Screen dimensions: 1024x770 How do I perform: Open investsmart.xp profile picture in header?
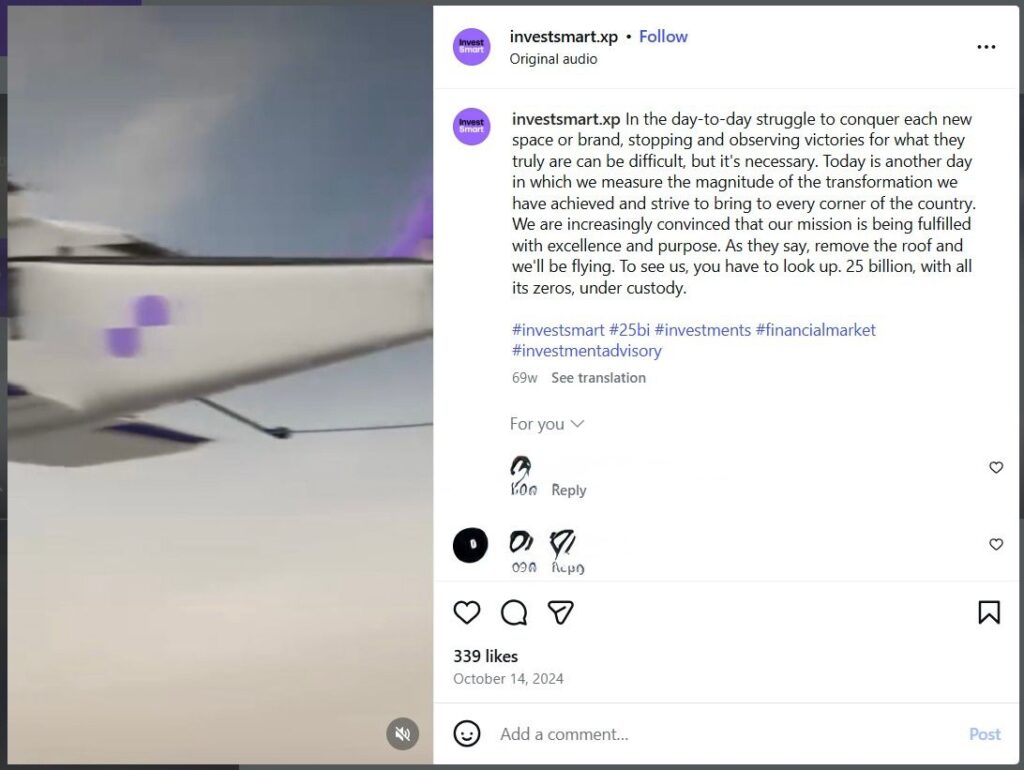472,47
